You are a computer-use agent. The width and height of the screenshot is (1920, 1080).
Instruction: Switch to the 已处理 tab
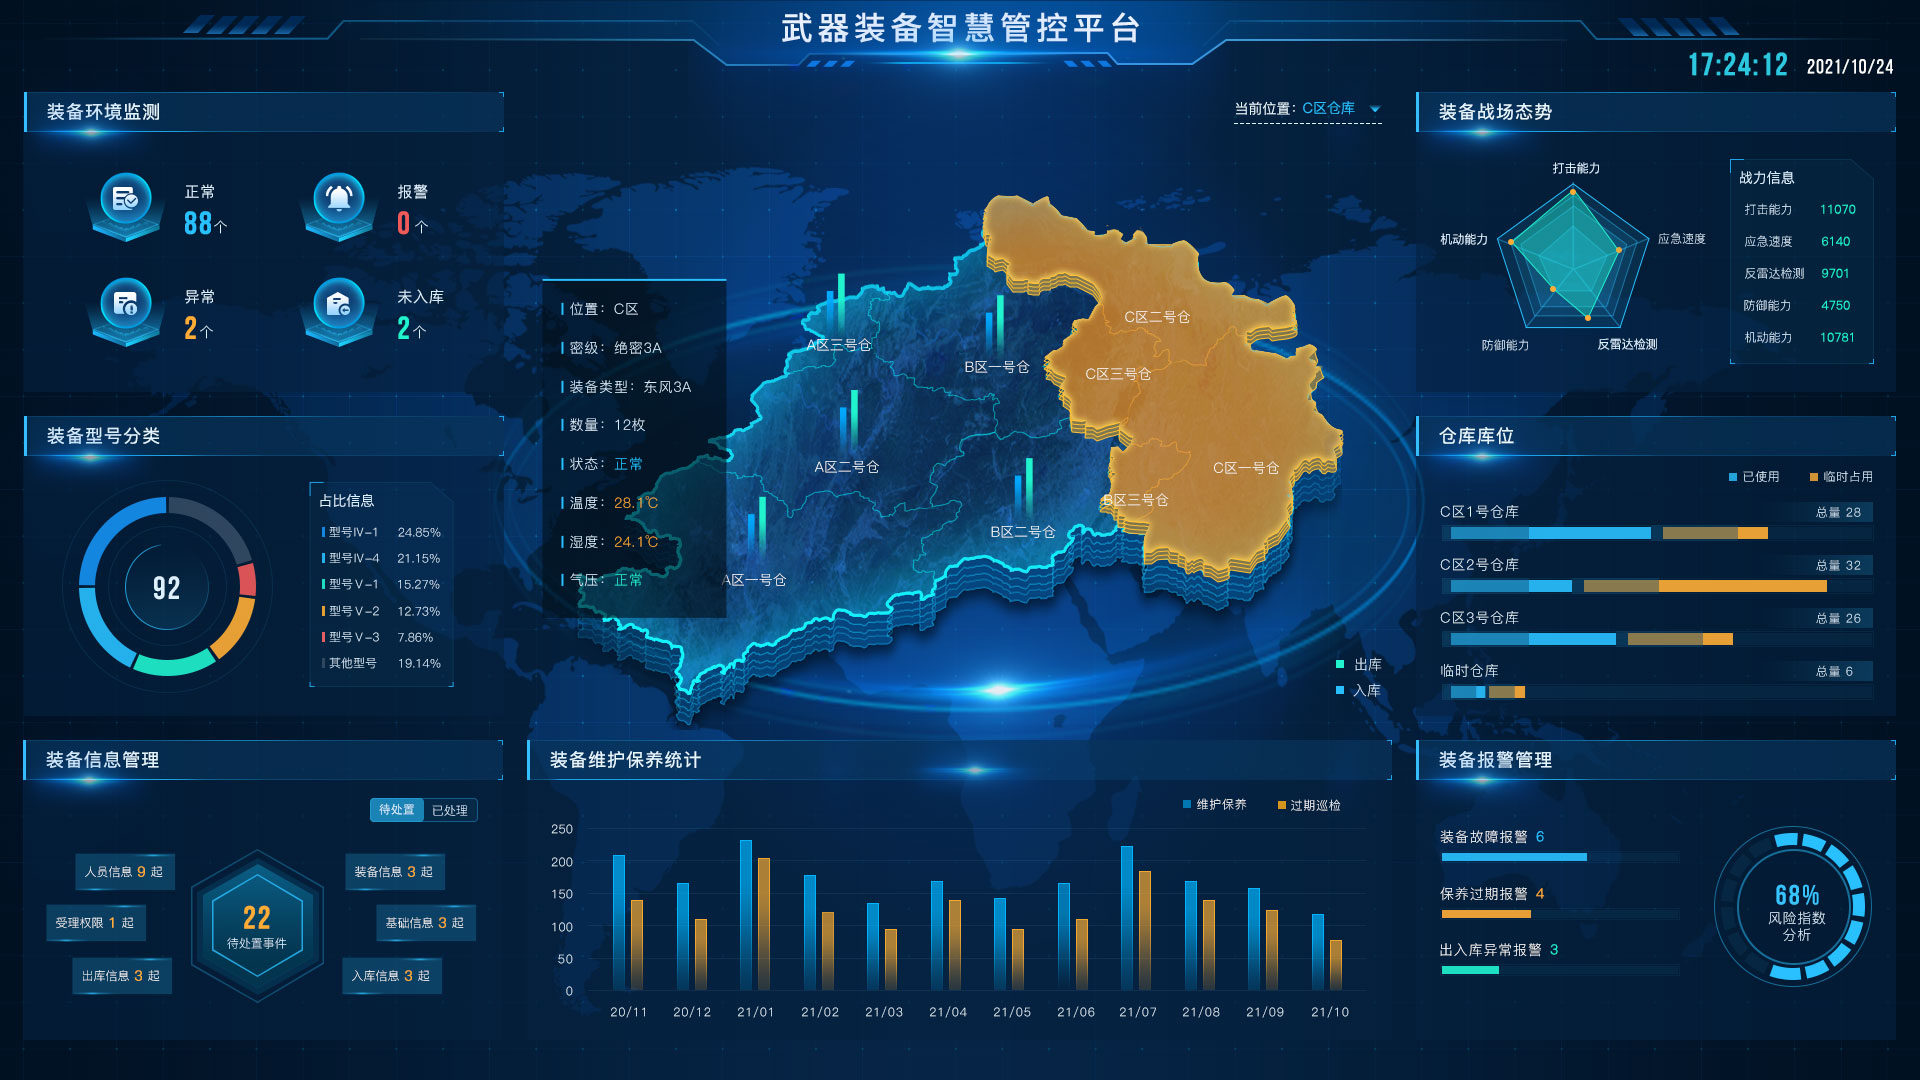450,810
